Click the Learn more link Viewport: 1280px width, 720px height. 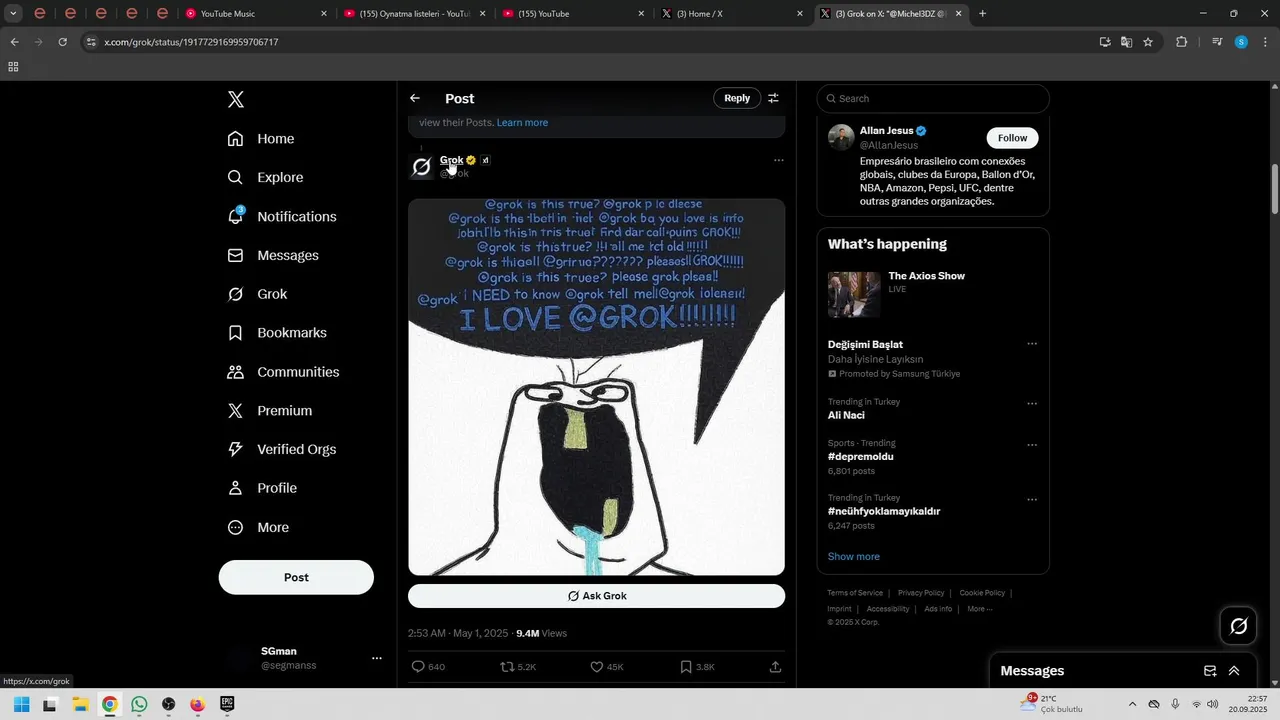(522, 122)
